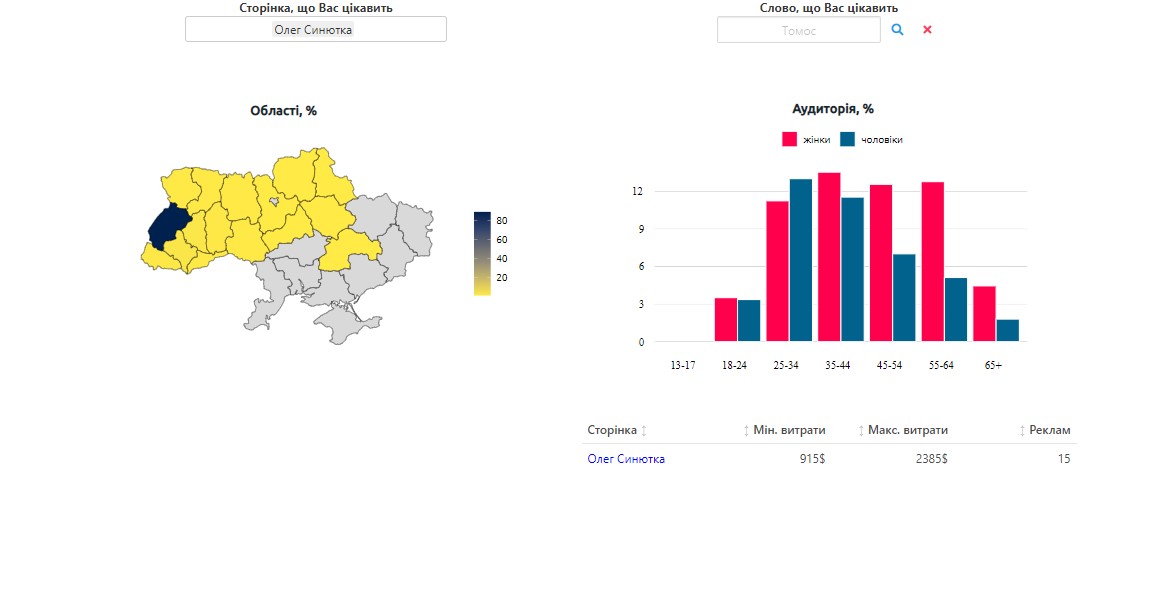
Task: Click the magnifier search icon
Action: coord(897,30)
